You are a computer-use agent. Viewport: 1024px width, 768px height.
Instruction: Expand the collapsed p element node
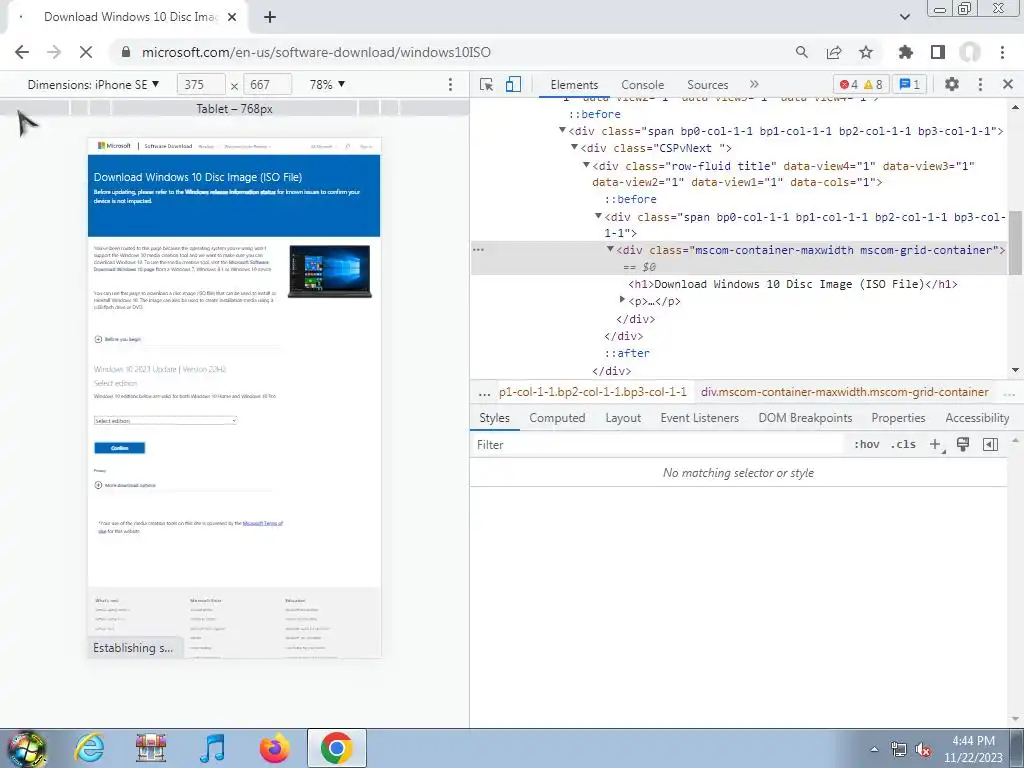pyautogui.click(x=622, y=299)
